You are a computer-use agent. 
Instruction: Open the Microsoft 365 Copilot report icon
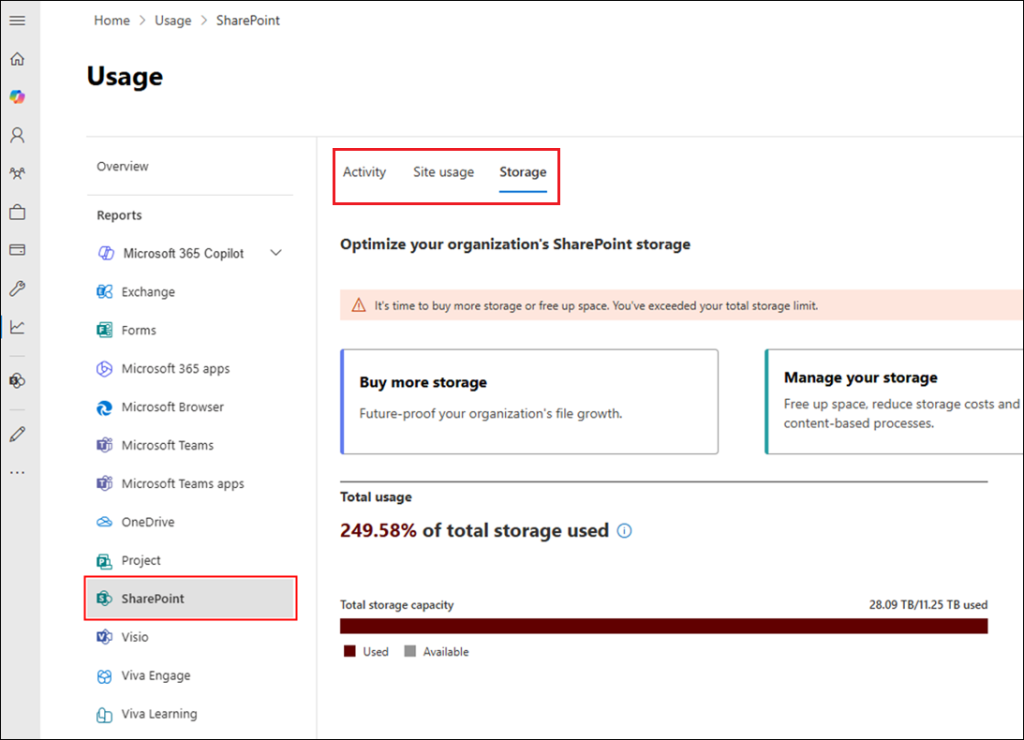106,253
